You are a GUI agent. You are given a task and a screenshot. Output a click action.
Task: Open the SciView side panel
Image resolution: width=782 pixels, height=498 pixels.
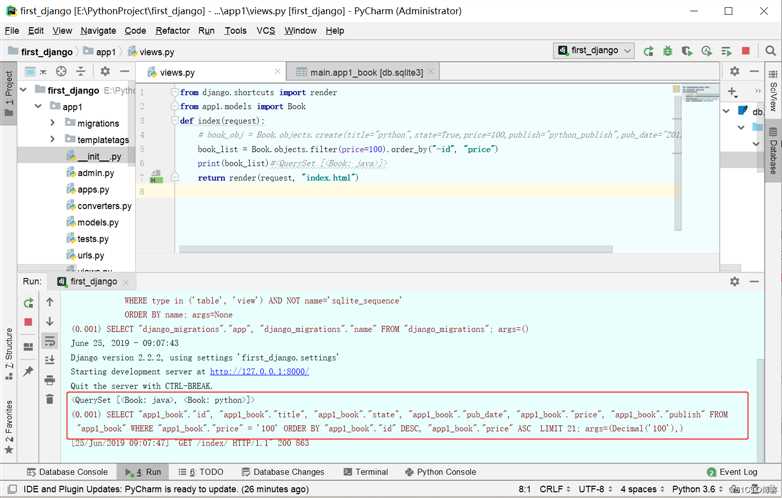773,91
